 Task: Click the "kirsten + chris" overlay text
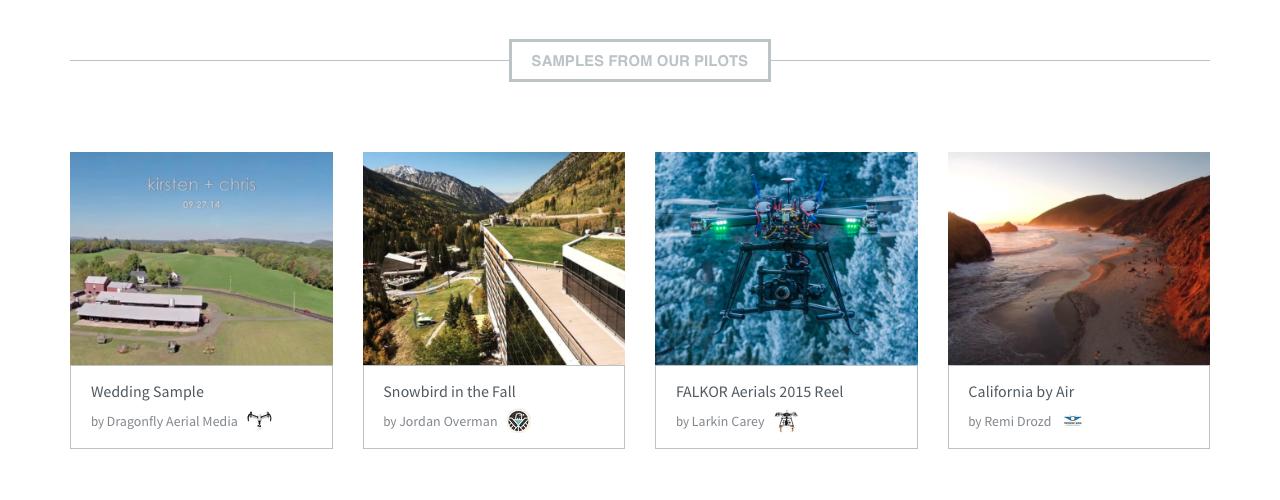pyautogui.click(x=201, y=185)
